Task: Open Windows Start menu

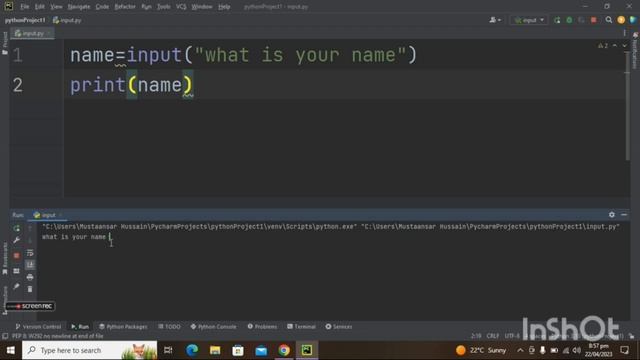Action: pos(11,350)
